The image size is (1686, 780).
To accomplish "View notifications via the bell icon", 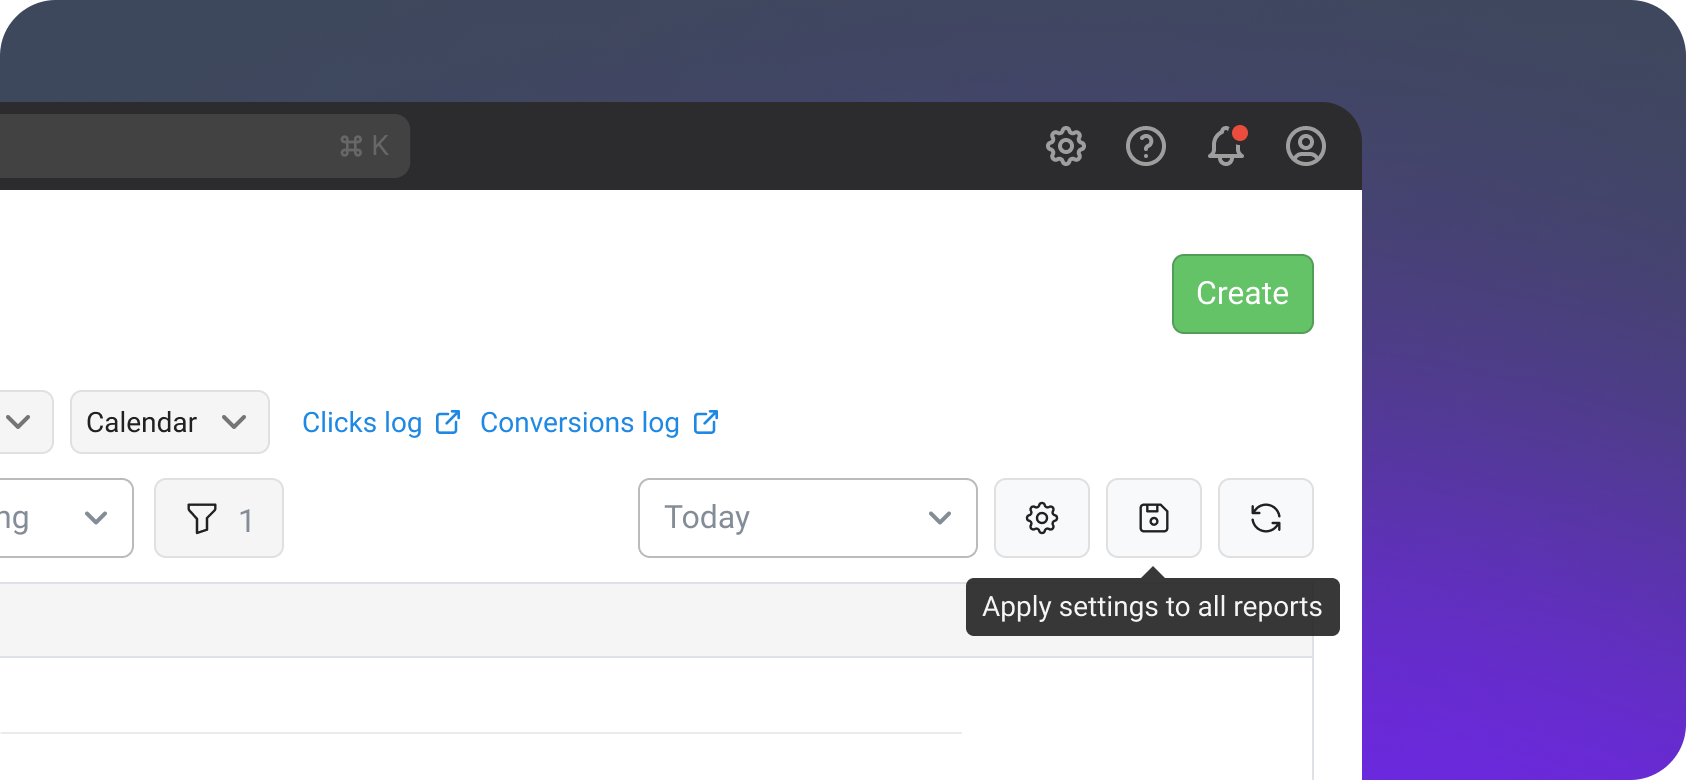I will click(1226, 146).
